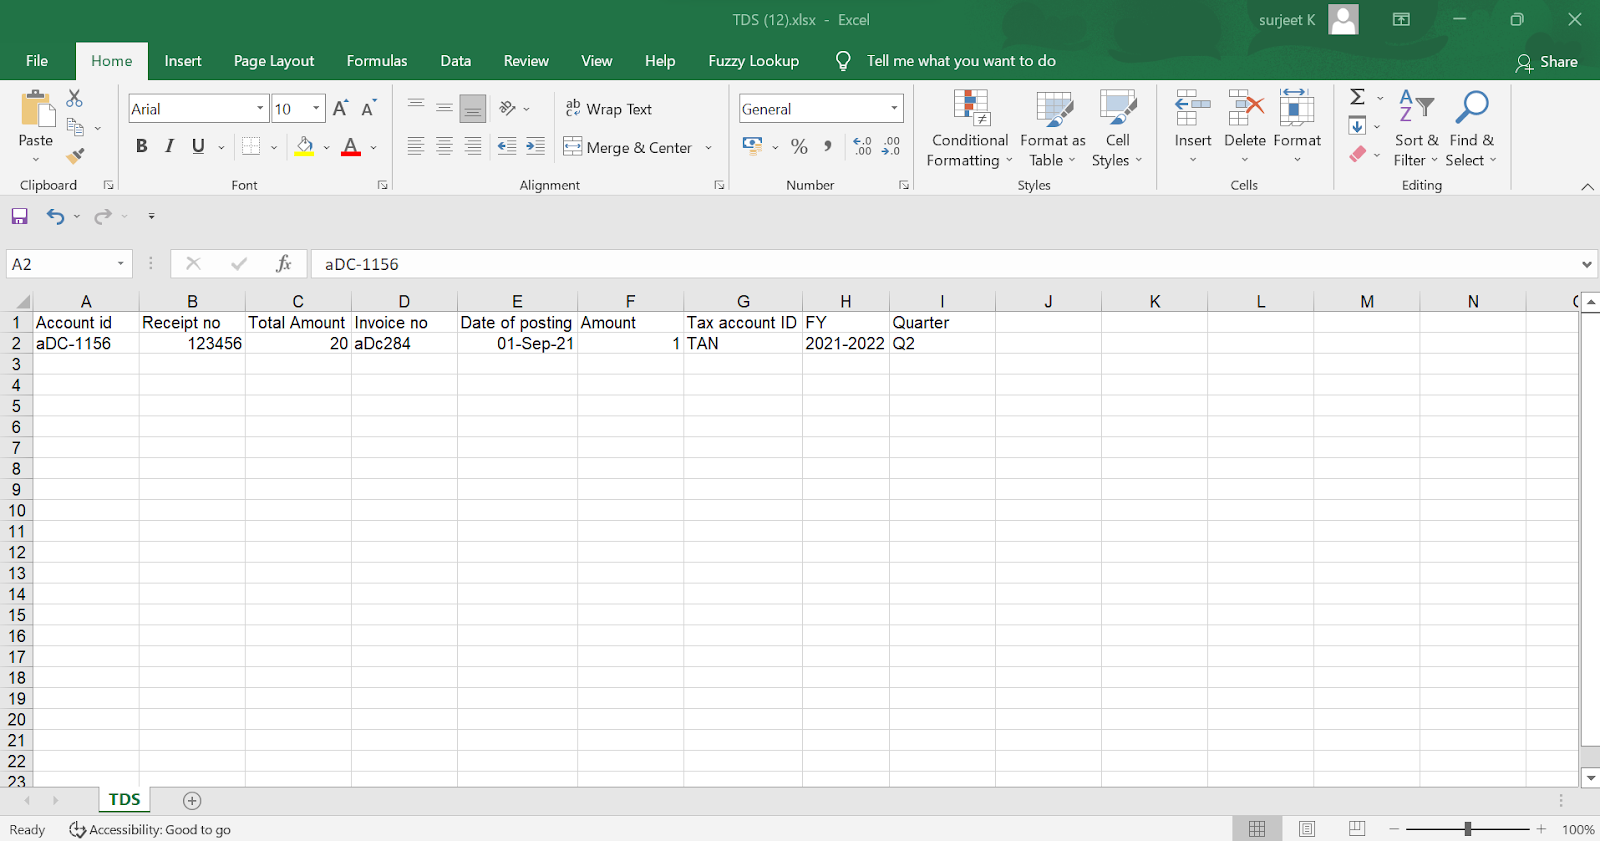The image size is (1600, 841).
Task: Toggle Wrap Text for the cell
Action: [x=608, y=109]
